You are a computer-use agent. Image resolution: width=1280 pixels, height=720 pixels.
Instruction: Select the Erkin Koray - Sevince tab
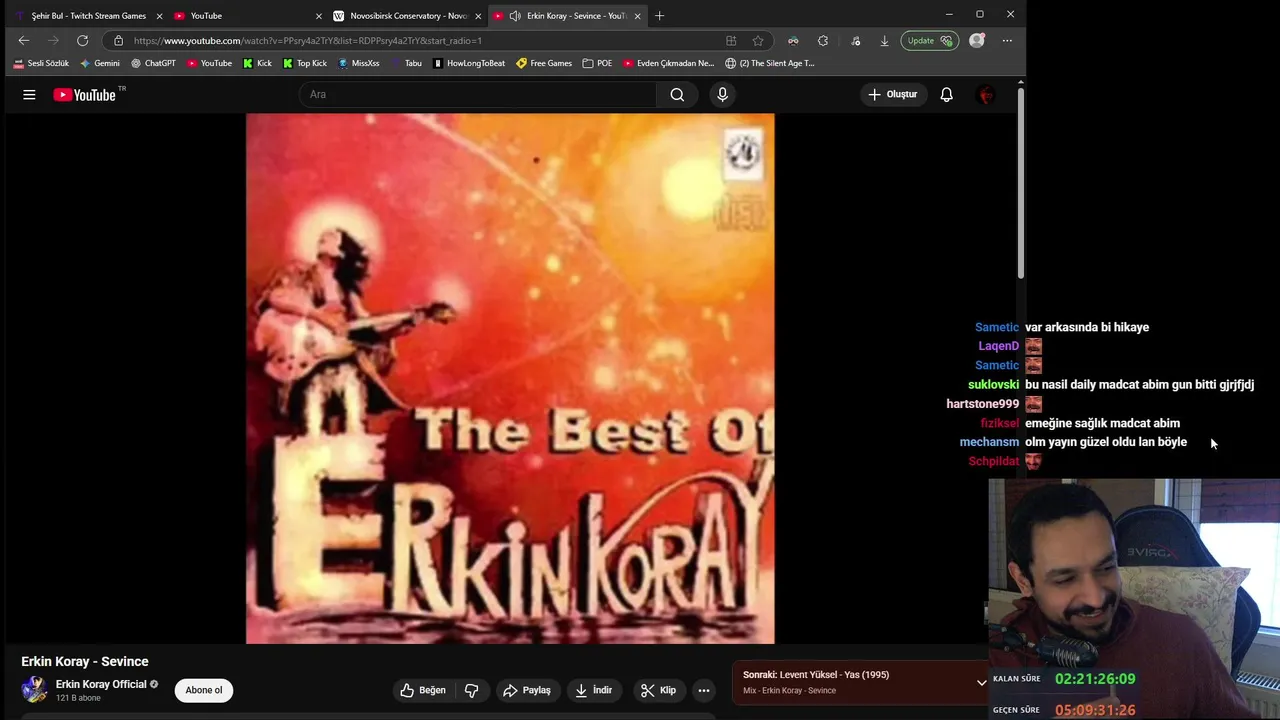[x=567, y=16]
